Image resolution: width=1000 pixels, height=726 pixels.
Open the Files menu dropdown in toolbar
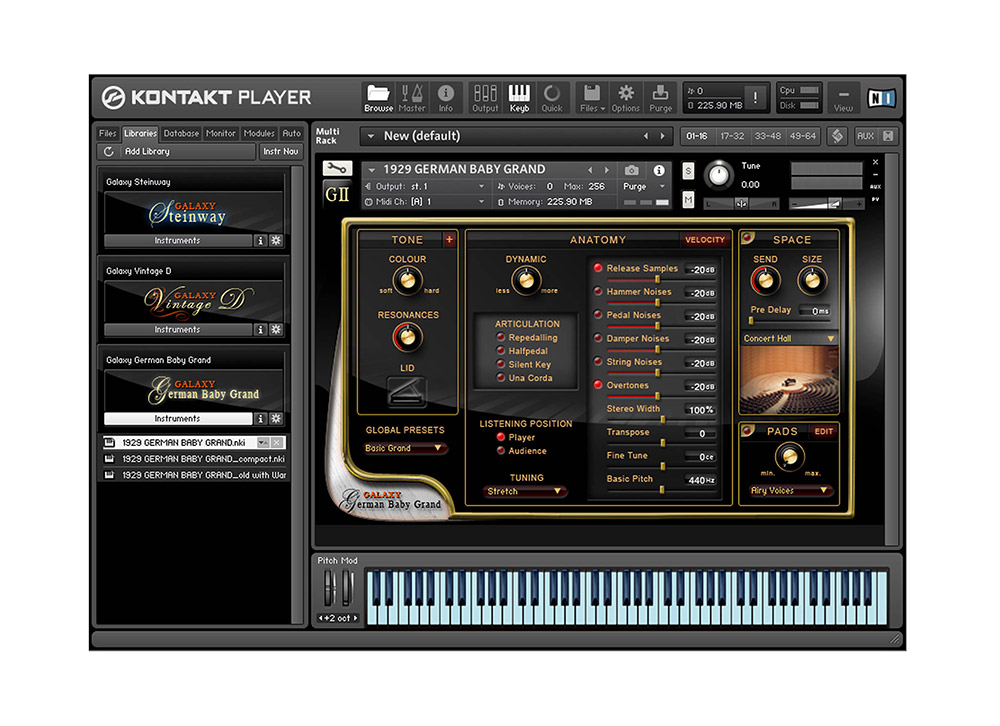592,96
